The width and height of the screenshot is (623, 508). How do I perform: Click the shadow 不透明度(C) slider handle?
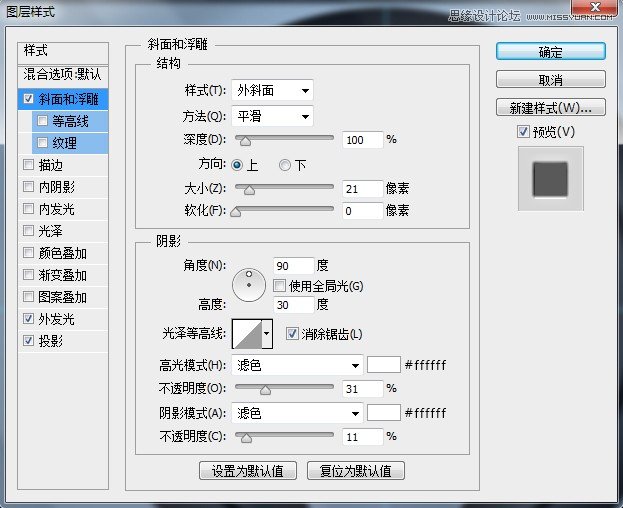[x=246, y=437]
